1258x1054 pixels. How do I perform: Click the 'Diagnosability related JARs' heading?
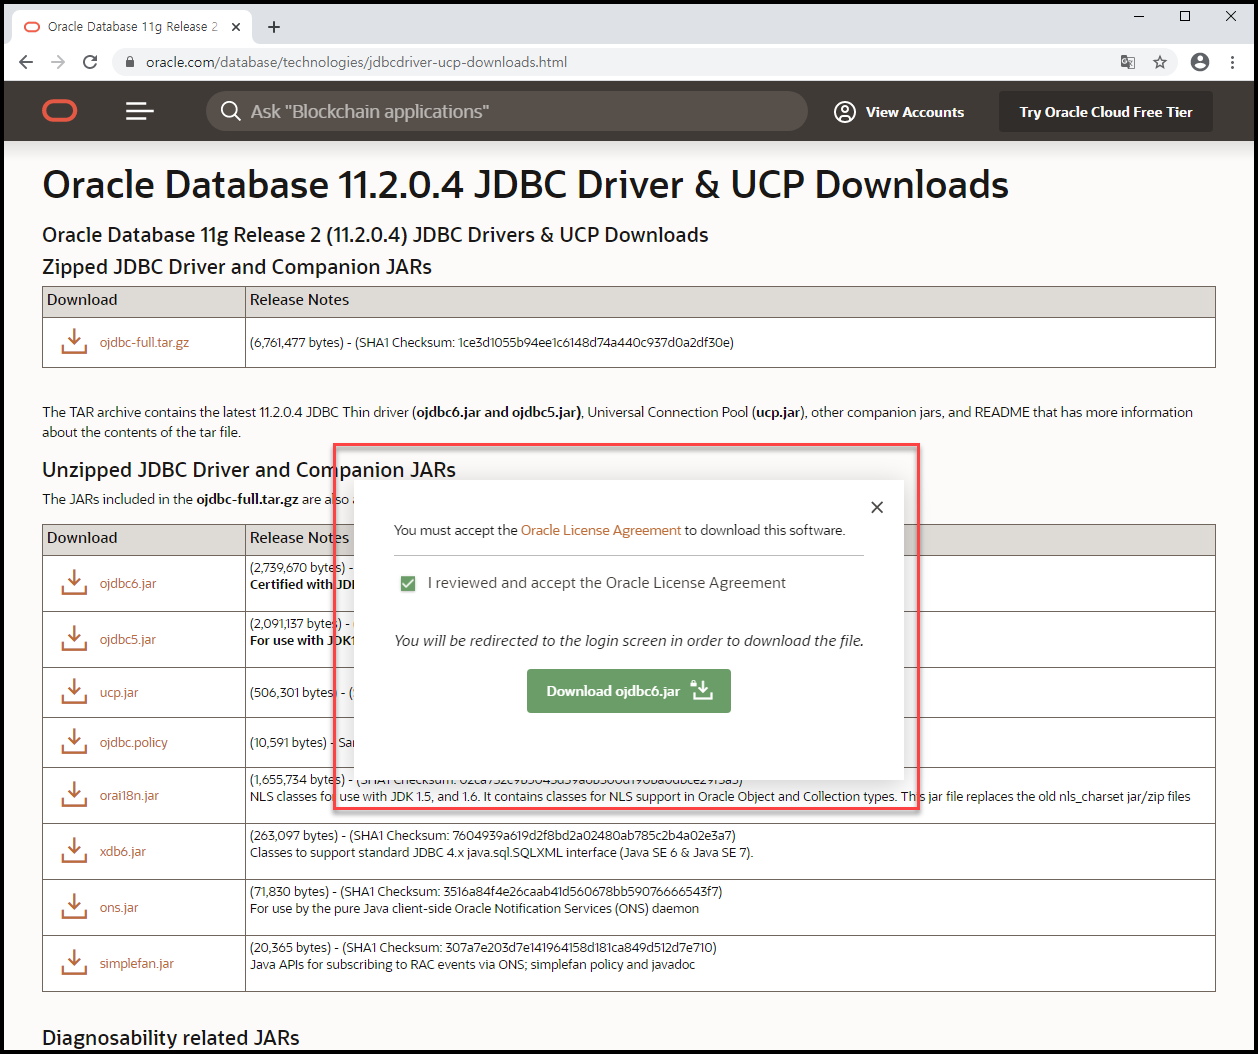pos(171,1038)
